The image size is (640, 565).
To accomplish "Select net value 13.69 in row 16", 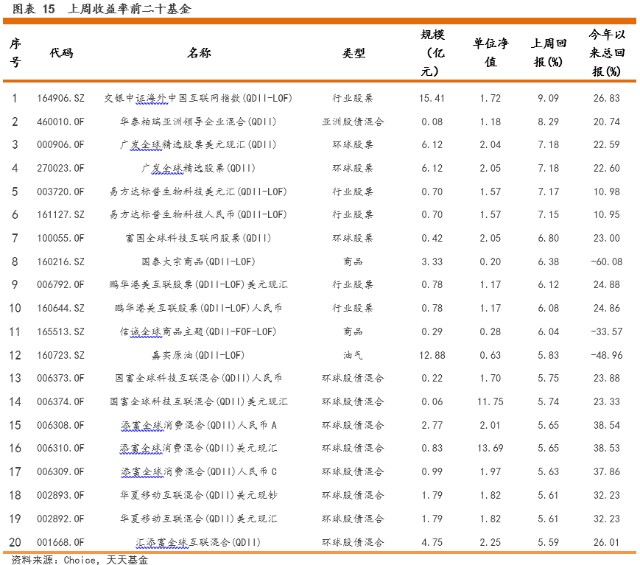I will 490,448.
